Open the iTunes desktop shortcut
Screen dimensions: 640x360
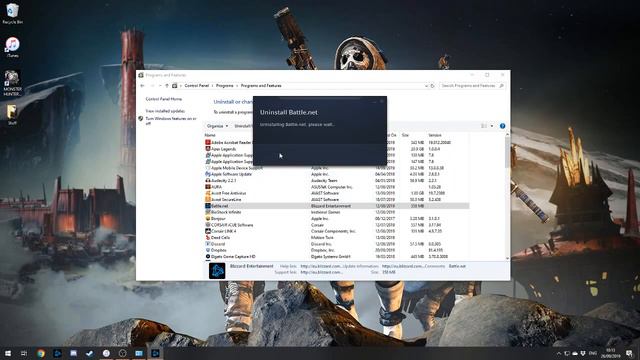pos(12,47)
